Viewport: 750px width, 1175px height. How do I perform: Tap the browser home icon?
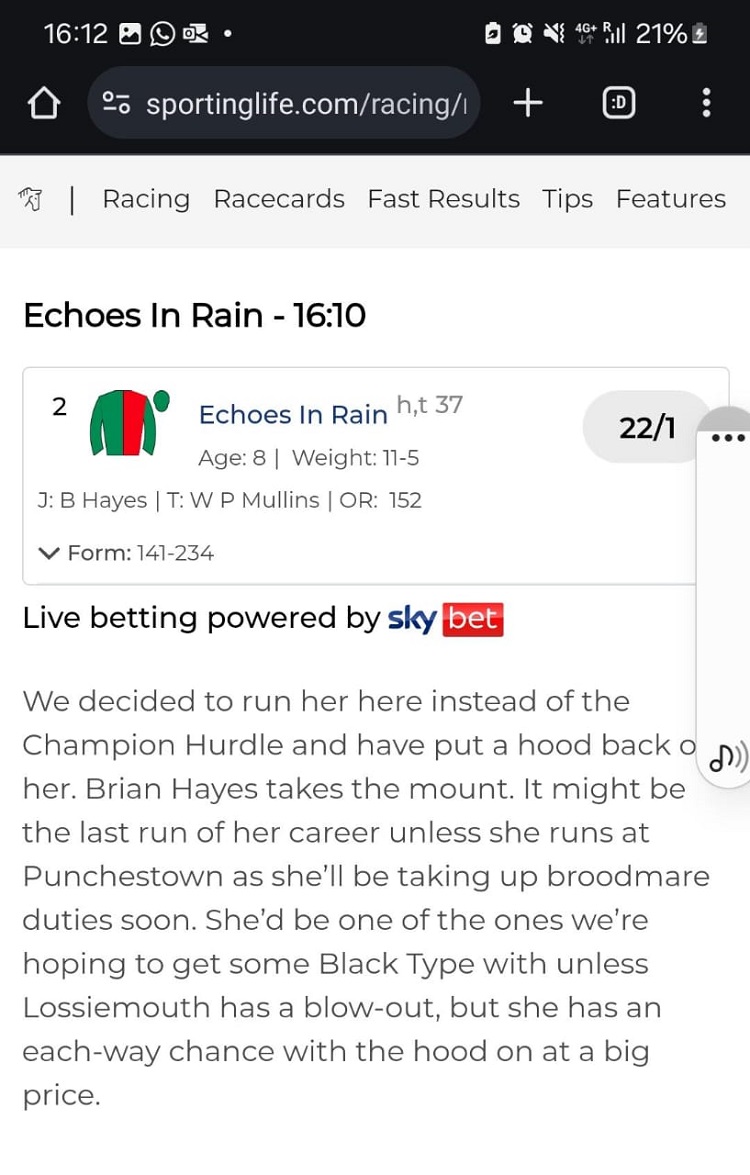coord(44,103)
